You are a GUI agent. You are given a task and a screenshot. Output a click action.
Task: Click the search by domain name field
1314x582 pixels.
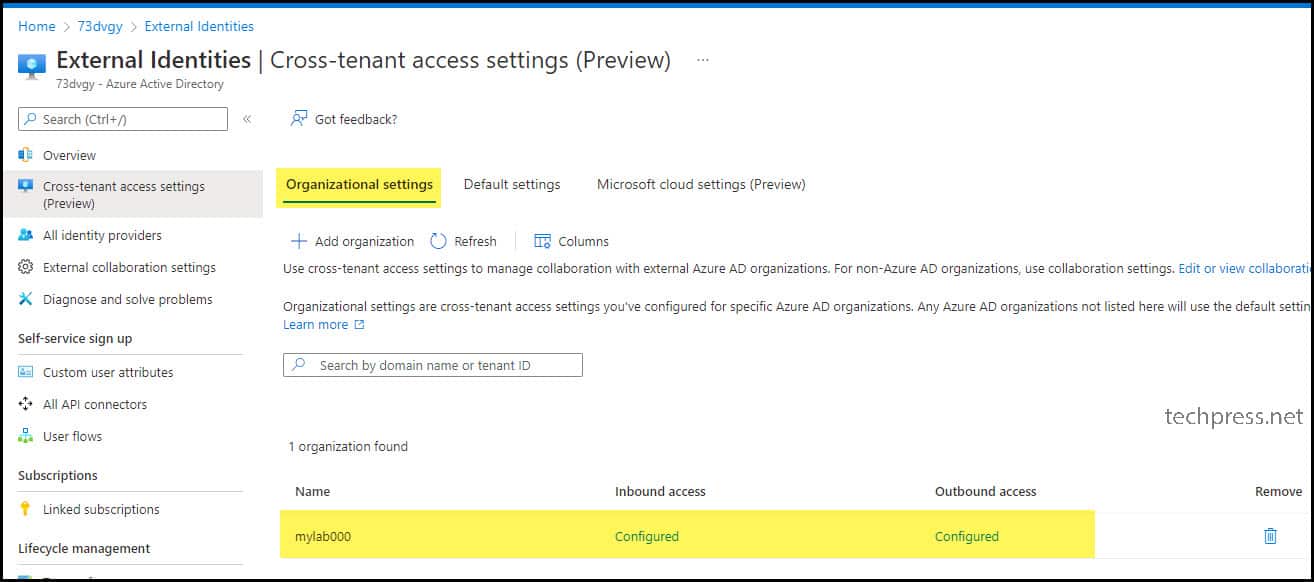pyautogui.click(x=432, y=364)
